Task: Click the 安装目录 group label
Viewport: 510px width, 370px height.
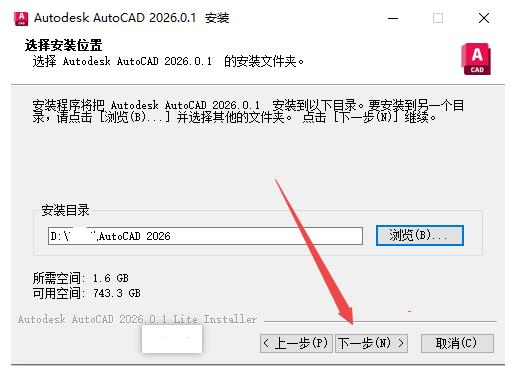Action: (x=65, y=210)
